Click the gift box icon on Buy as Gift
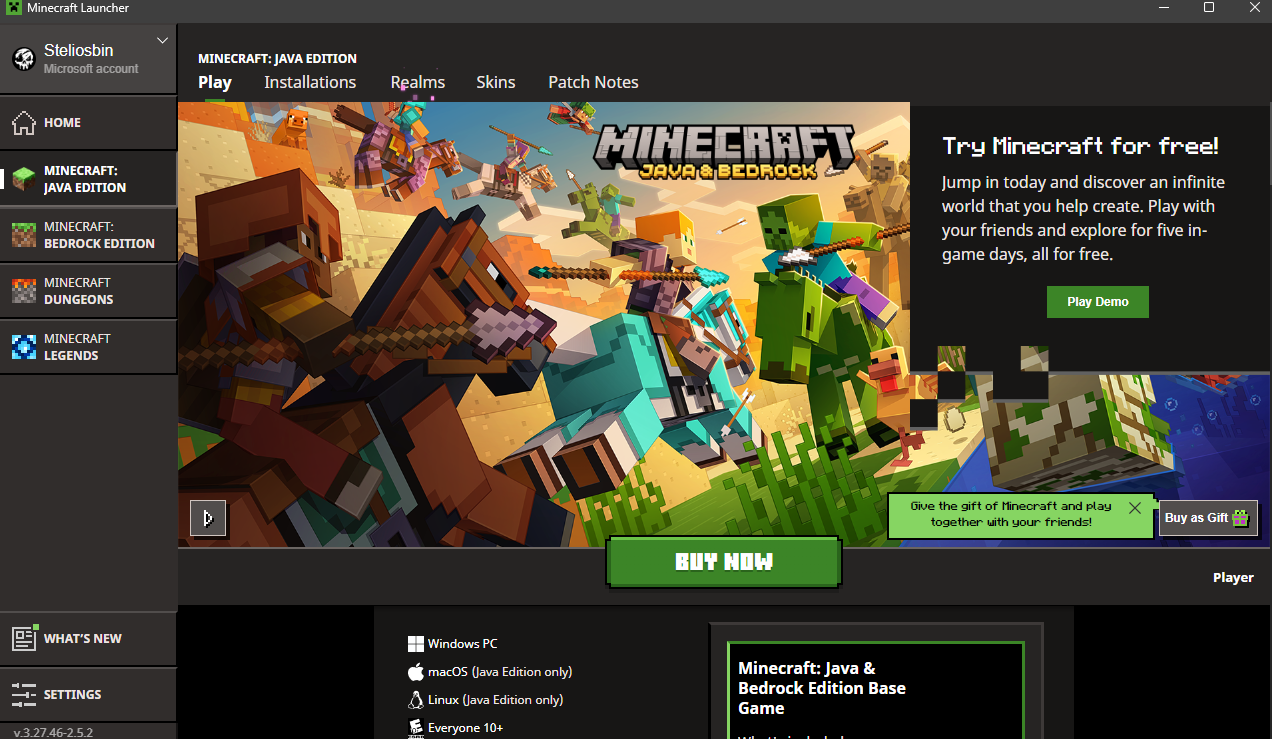This screenshot has height=739, width=1272. [x=1241, y=518]
